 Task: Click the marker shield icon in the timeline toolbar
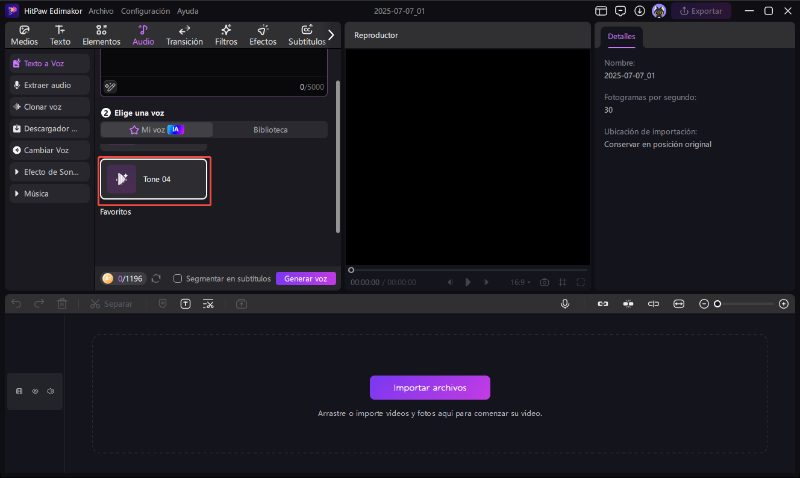pyautogui.click(x=162, y=304)
